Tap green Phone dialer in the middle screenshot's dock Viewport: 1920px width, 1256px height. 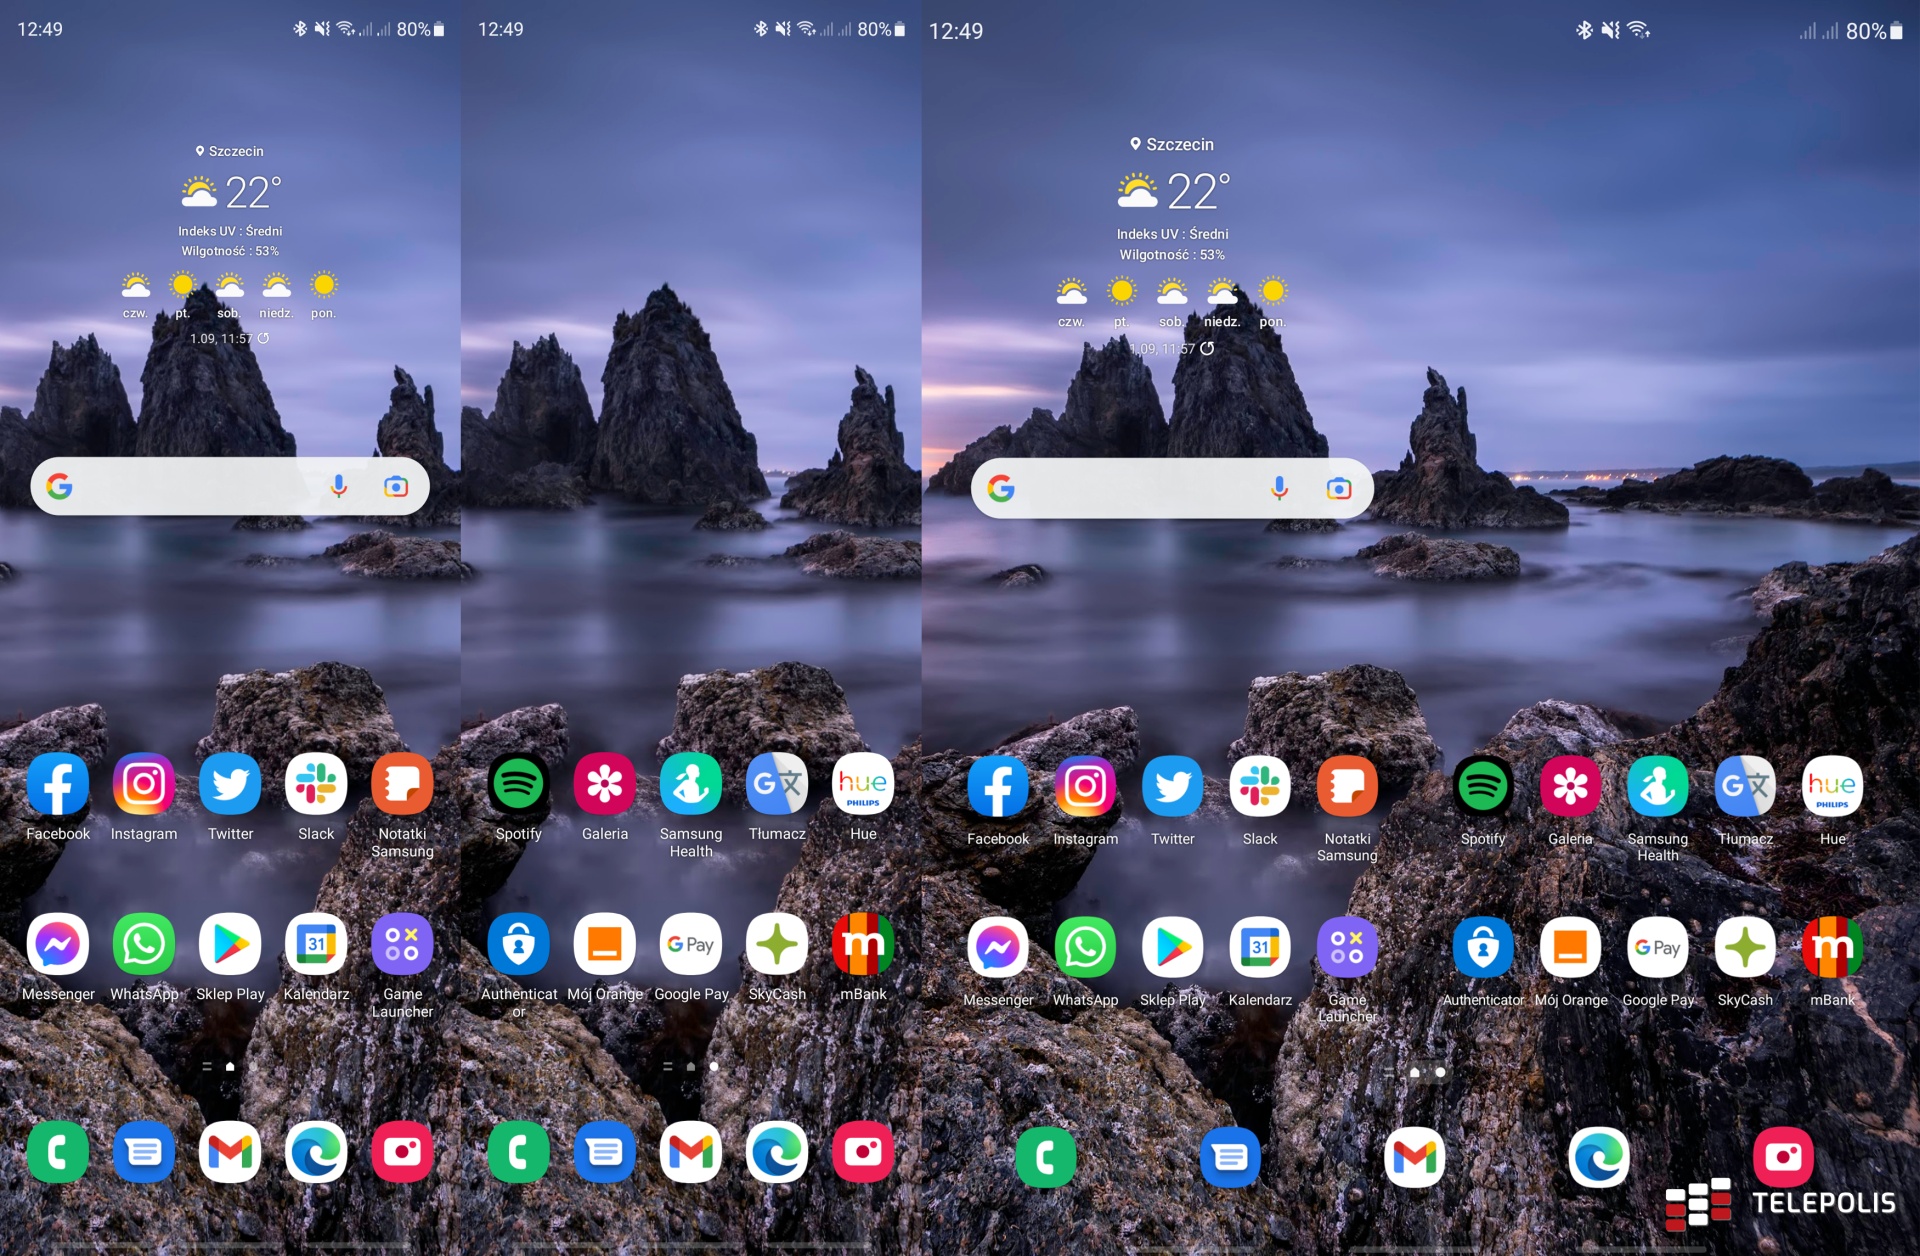[x=518, y=1153]
